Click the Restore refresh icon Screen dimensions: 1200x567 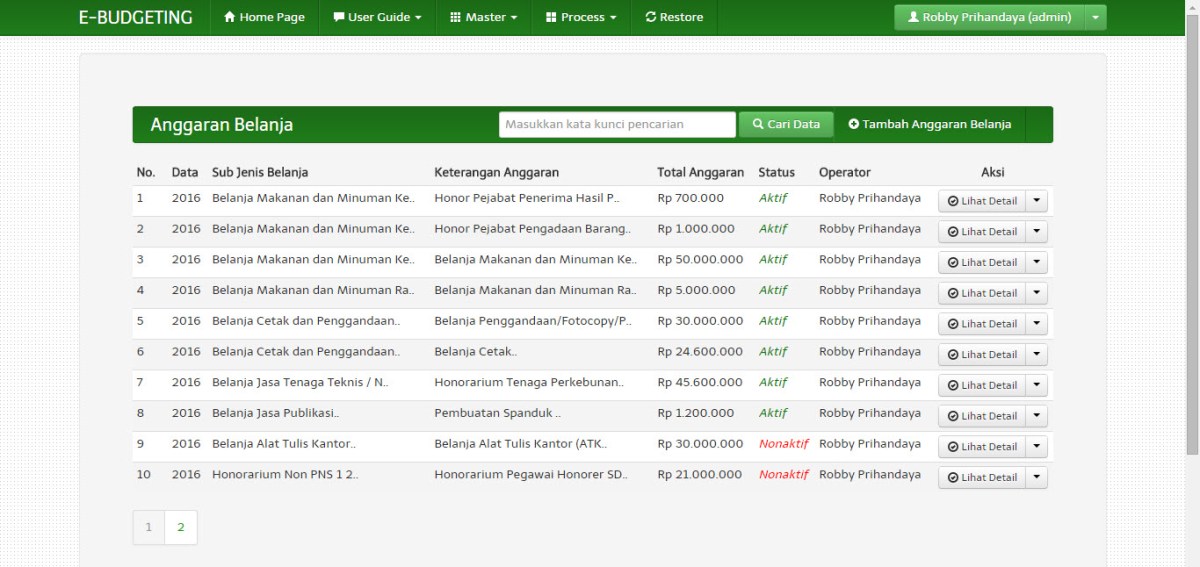click(651, 17)
